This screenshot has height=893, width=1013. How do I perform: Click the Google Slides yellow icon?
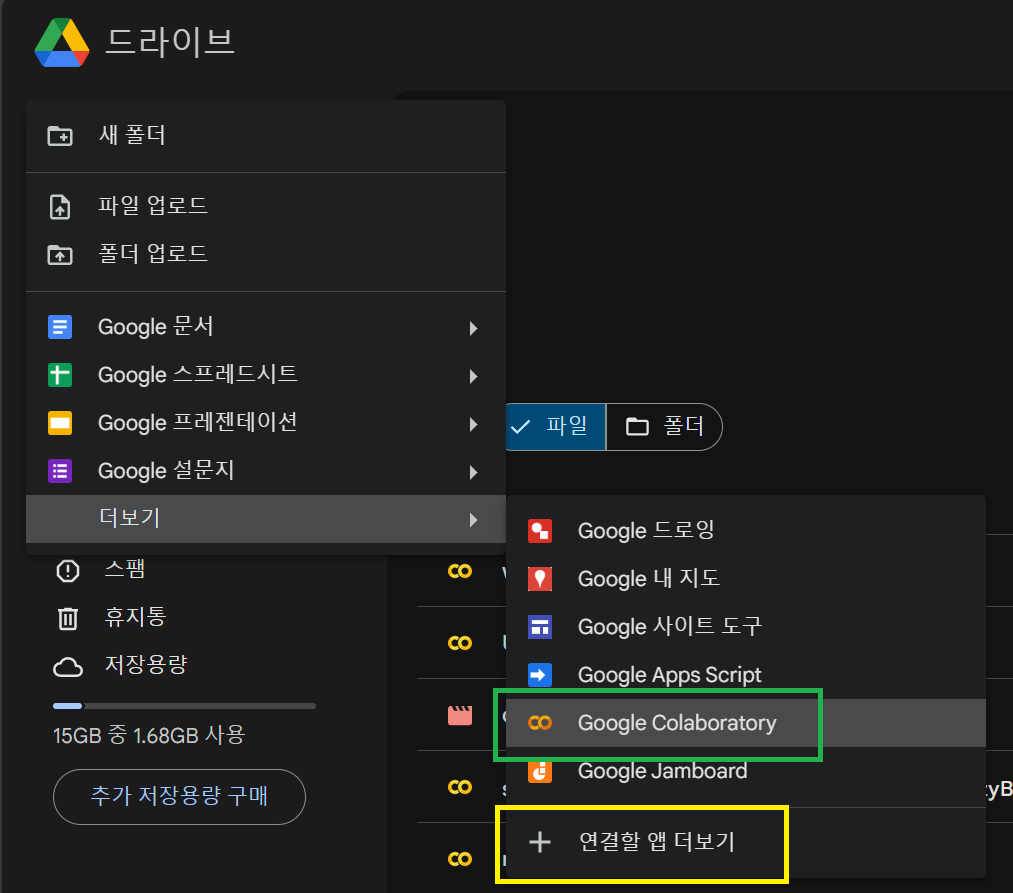click(x=60, y=423)
